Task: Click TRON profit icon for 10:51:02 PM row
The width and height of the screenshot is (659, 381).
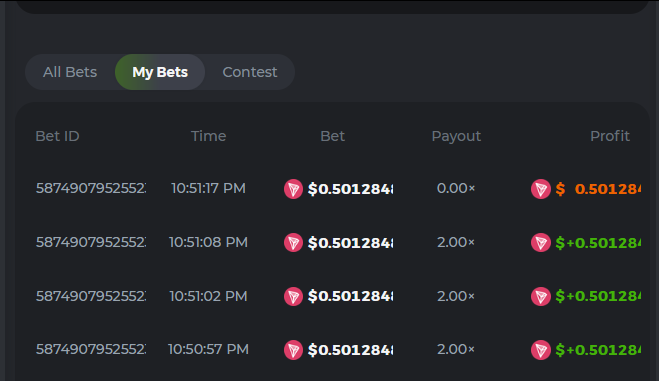Action: 541,297
